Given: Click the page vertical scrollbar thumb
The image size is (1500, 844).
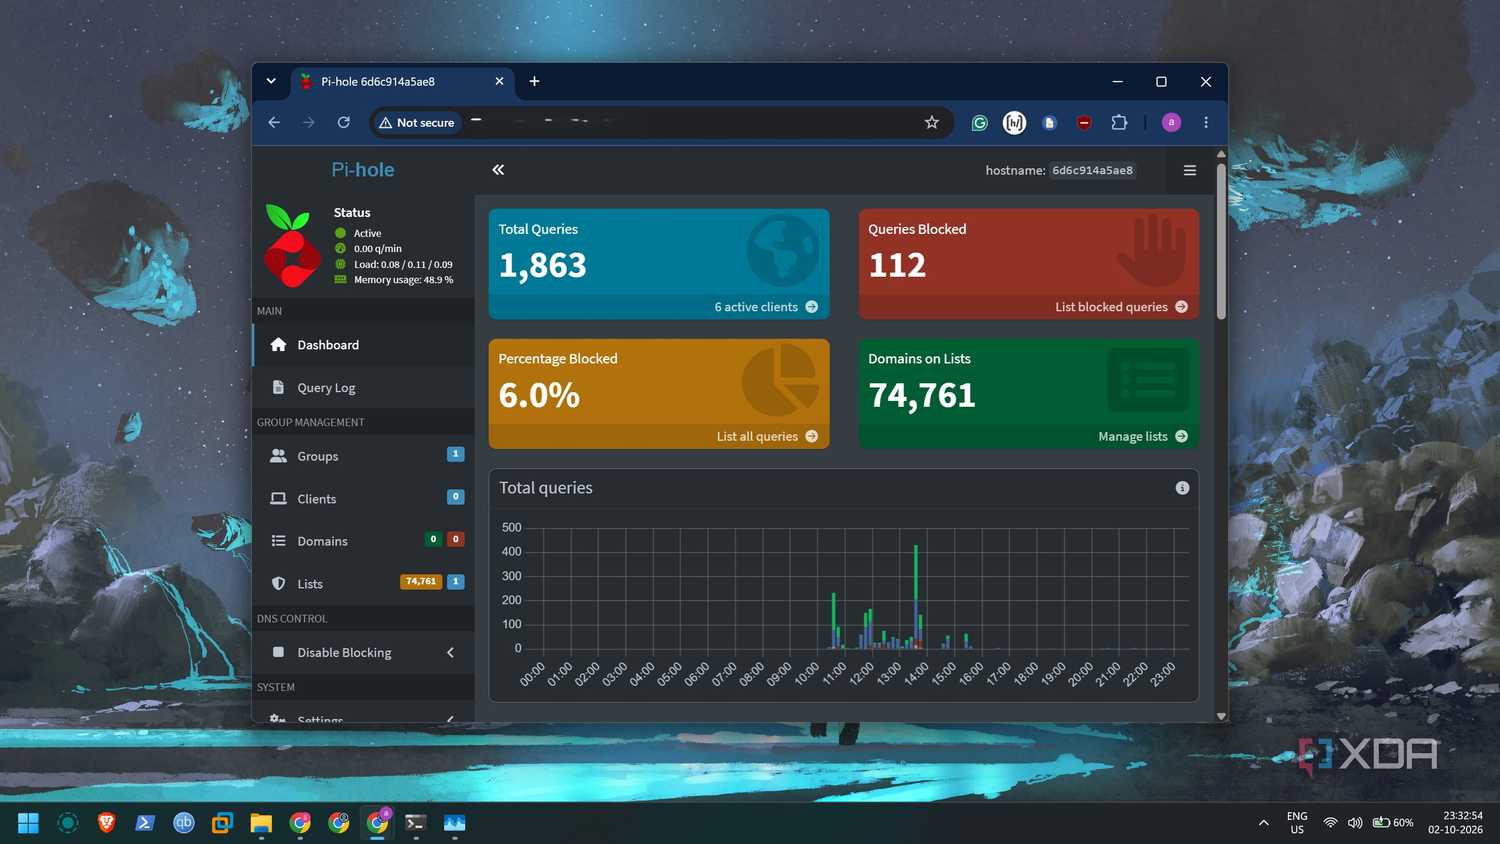Looking at the screenshot, I should click(x=1221, y=241).
